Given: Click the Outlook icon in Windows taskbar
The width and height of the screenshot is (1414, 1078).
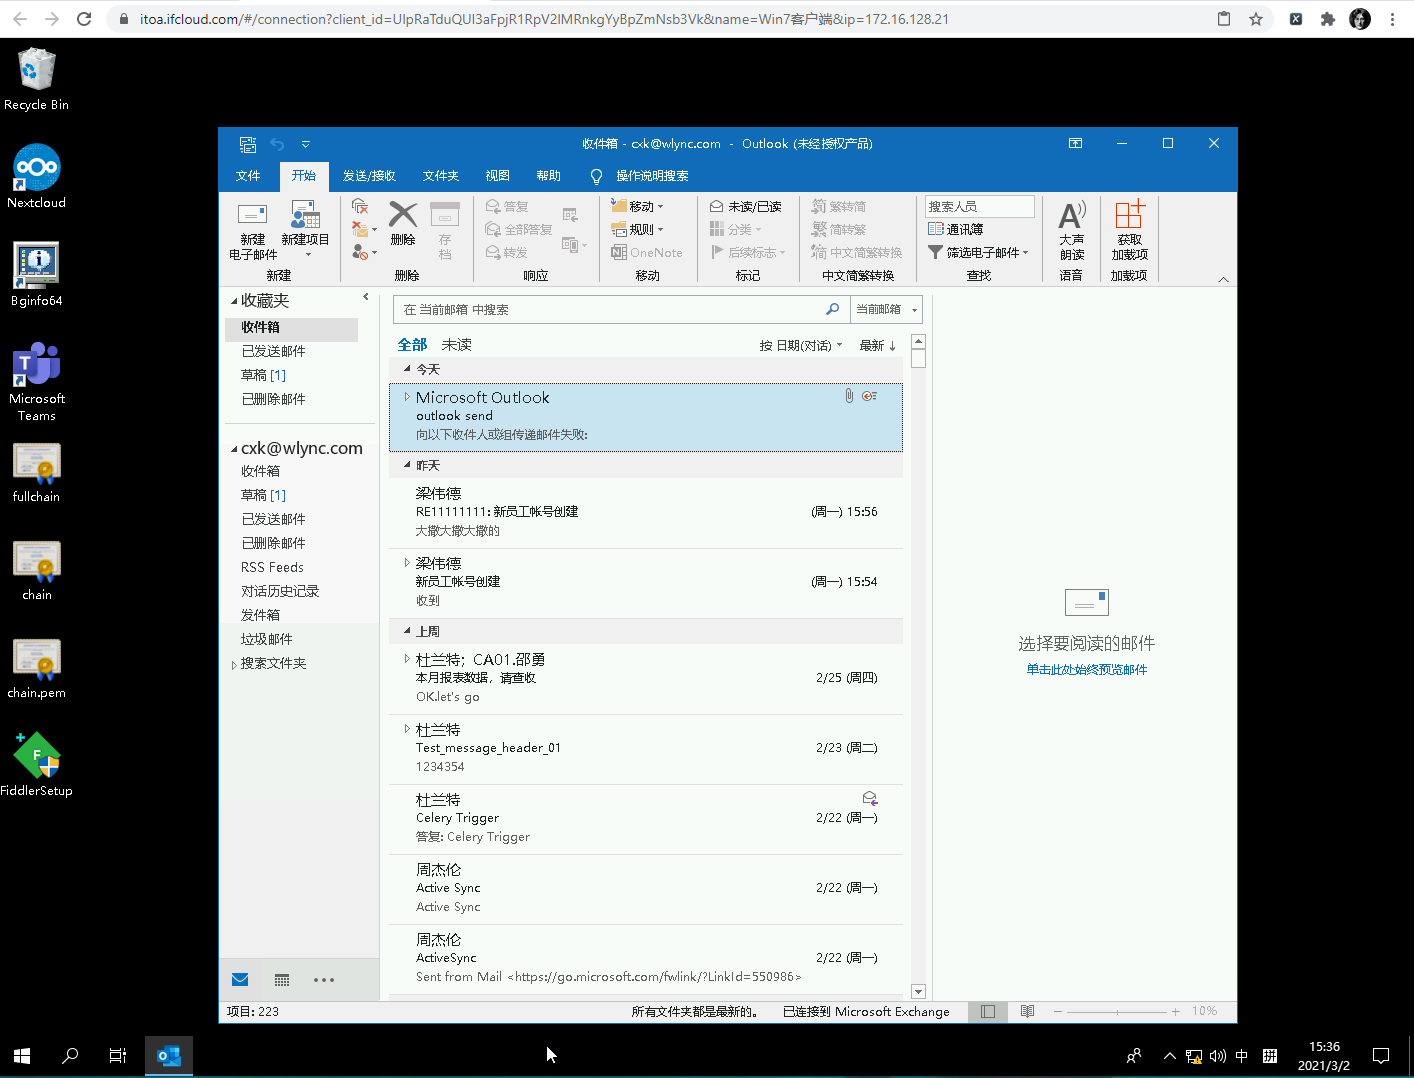Looking at the screenshot, I should click(x=169, y=1055).
